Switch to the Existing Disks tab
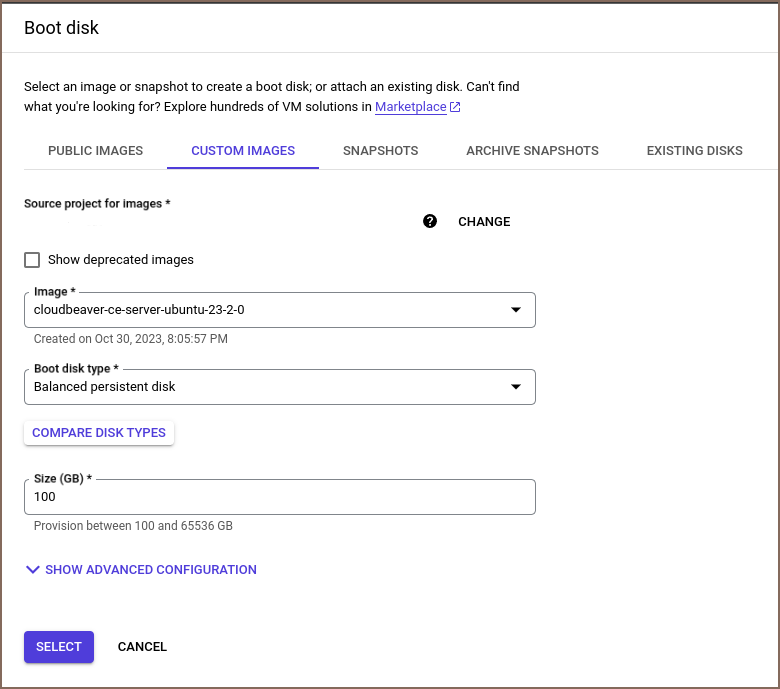Screen dimensions: 780x689 pos(694,151)
